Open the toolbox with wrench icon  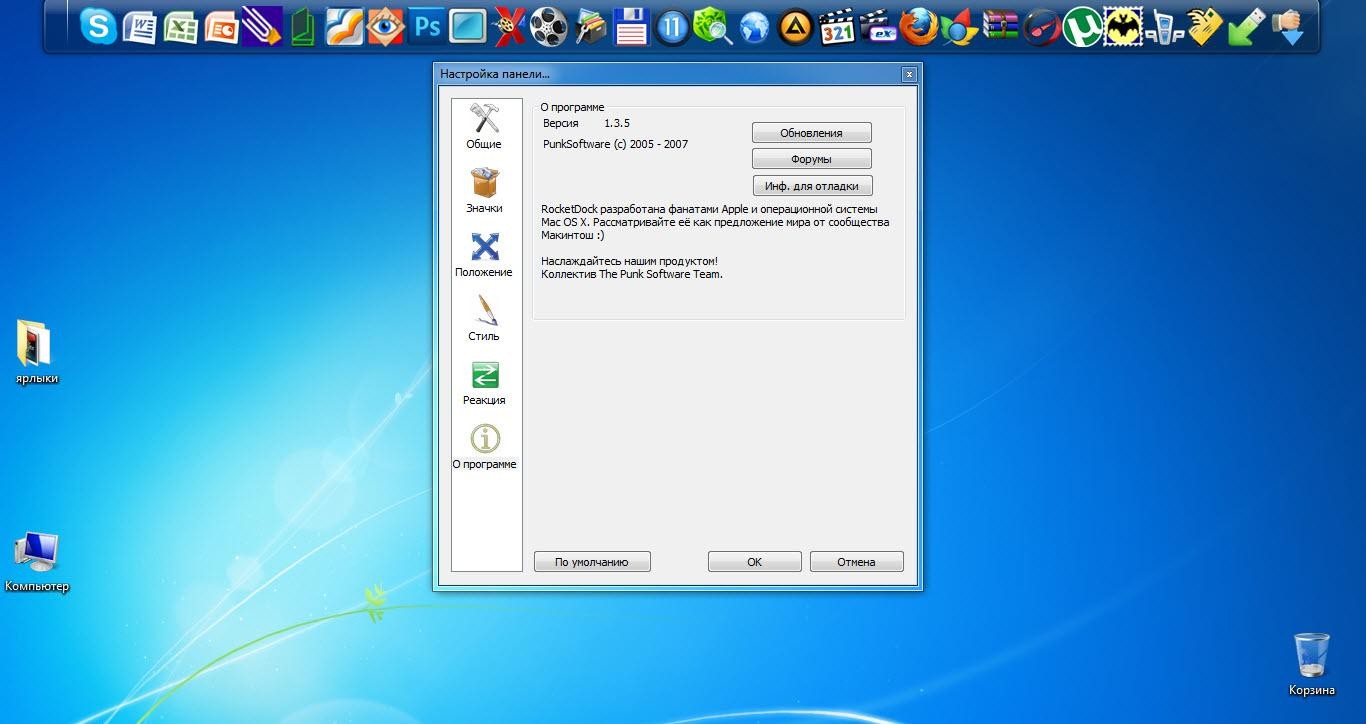pyautogui.click(x=590, y=27)
